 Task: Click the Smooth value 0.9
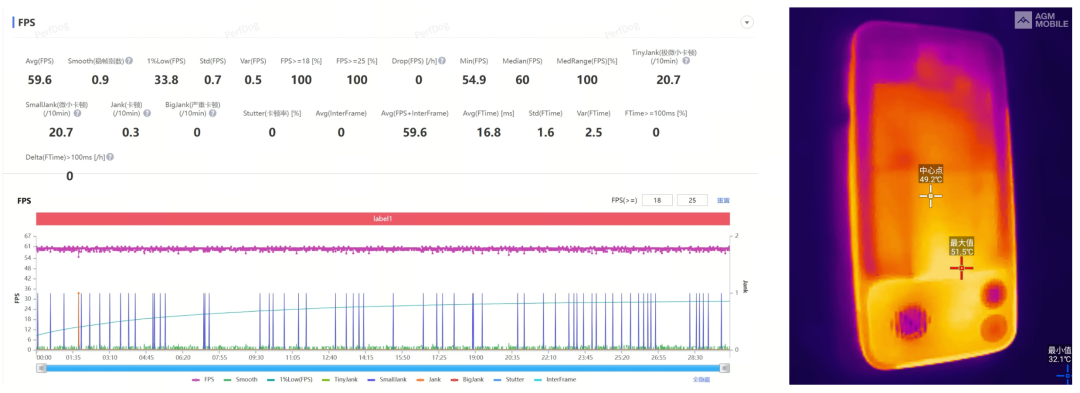pyautogui.click(x=100, y=80)
